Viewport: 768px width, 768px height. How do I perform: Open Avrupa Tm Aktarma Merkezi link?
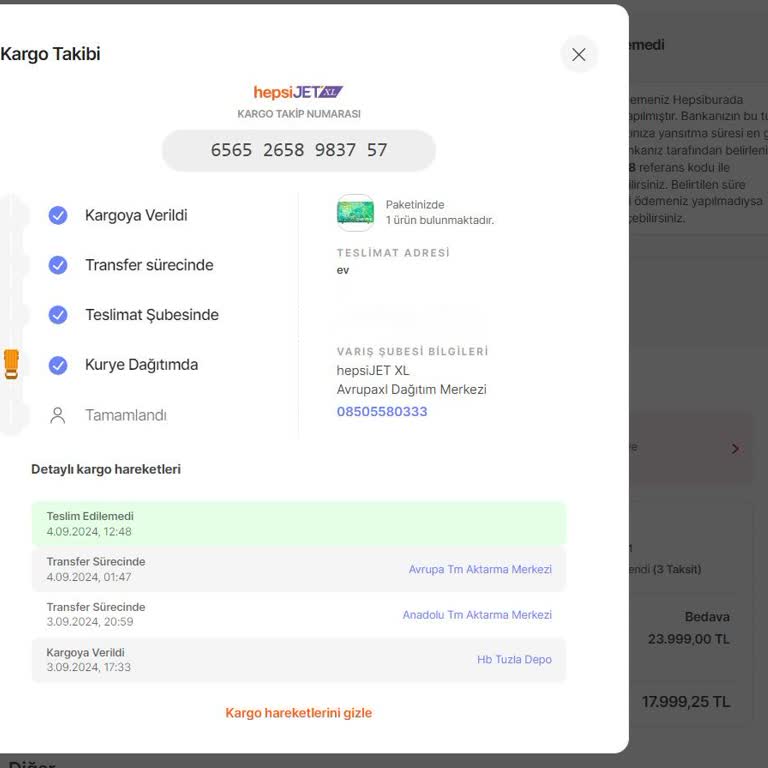[480, 570]
